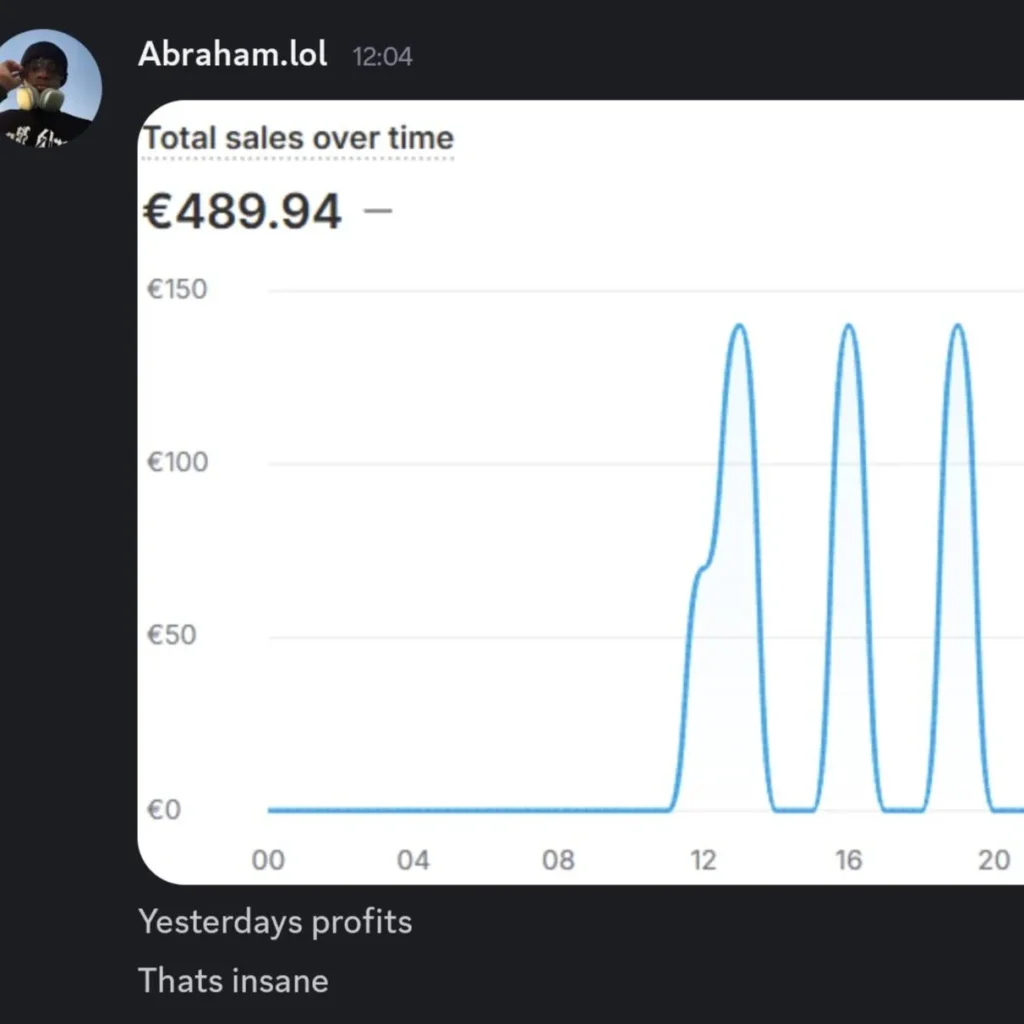Viewport: 1024px width, 1024px height.
Task: Click the dash beside the €489.94 total
Action: point(379,212)
